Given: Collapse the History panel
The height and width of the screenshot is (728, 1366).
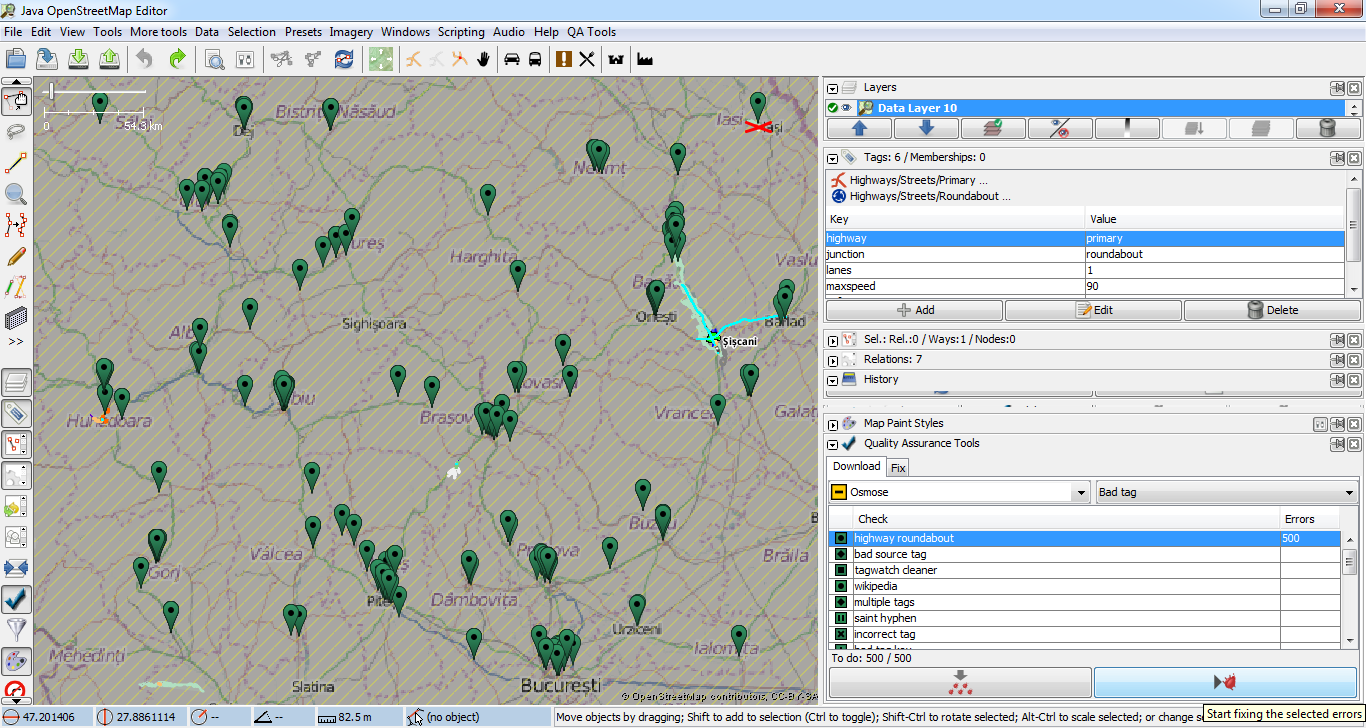Looking at the screenshot, I should coord(832,380).
